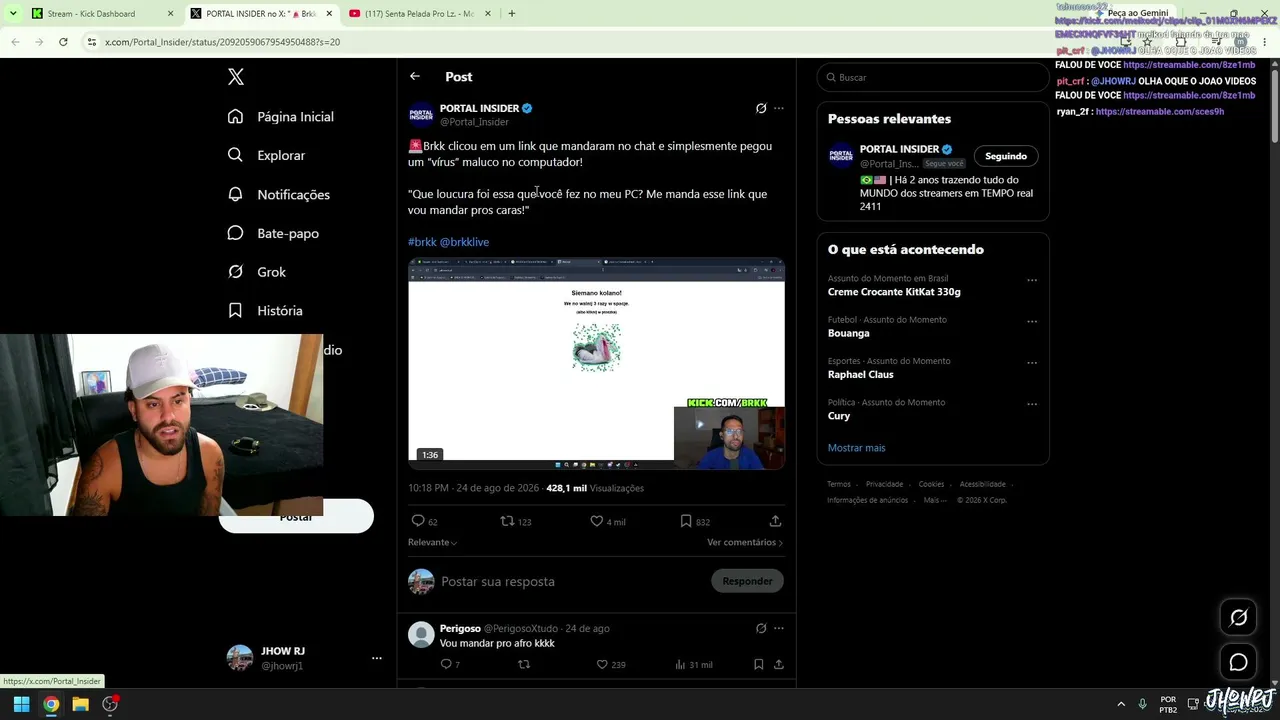The image size is (1280, 720).
Task: Open the floating Grok button
Action: (x=1238, y=617)
